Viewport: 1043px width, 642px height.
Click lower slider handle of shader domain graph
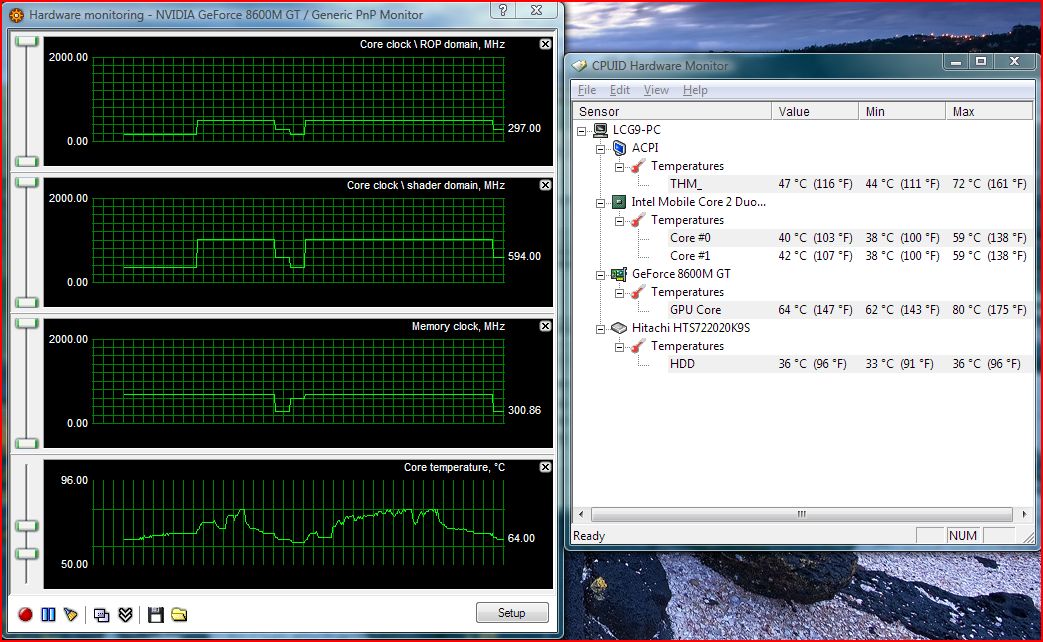click(x=27, y=303)
